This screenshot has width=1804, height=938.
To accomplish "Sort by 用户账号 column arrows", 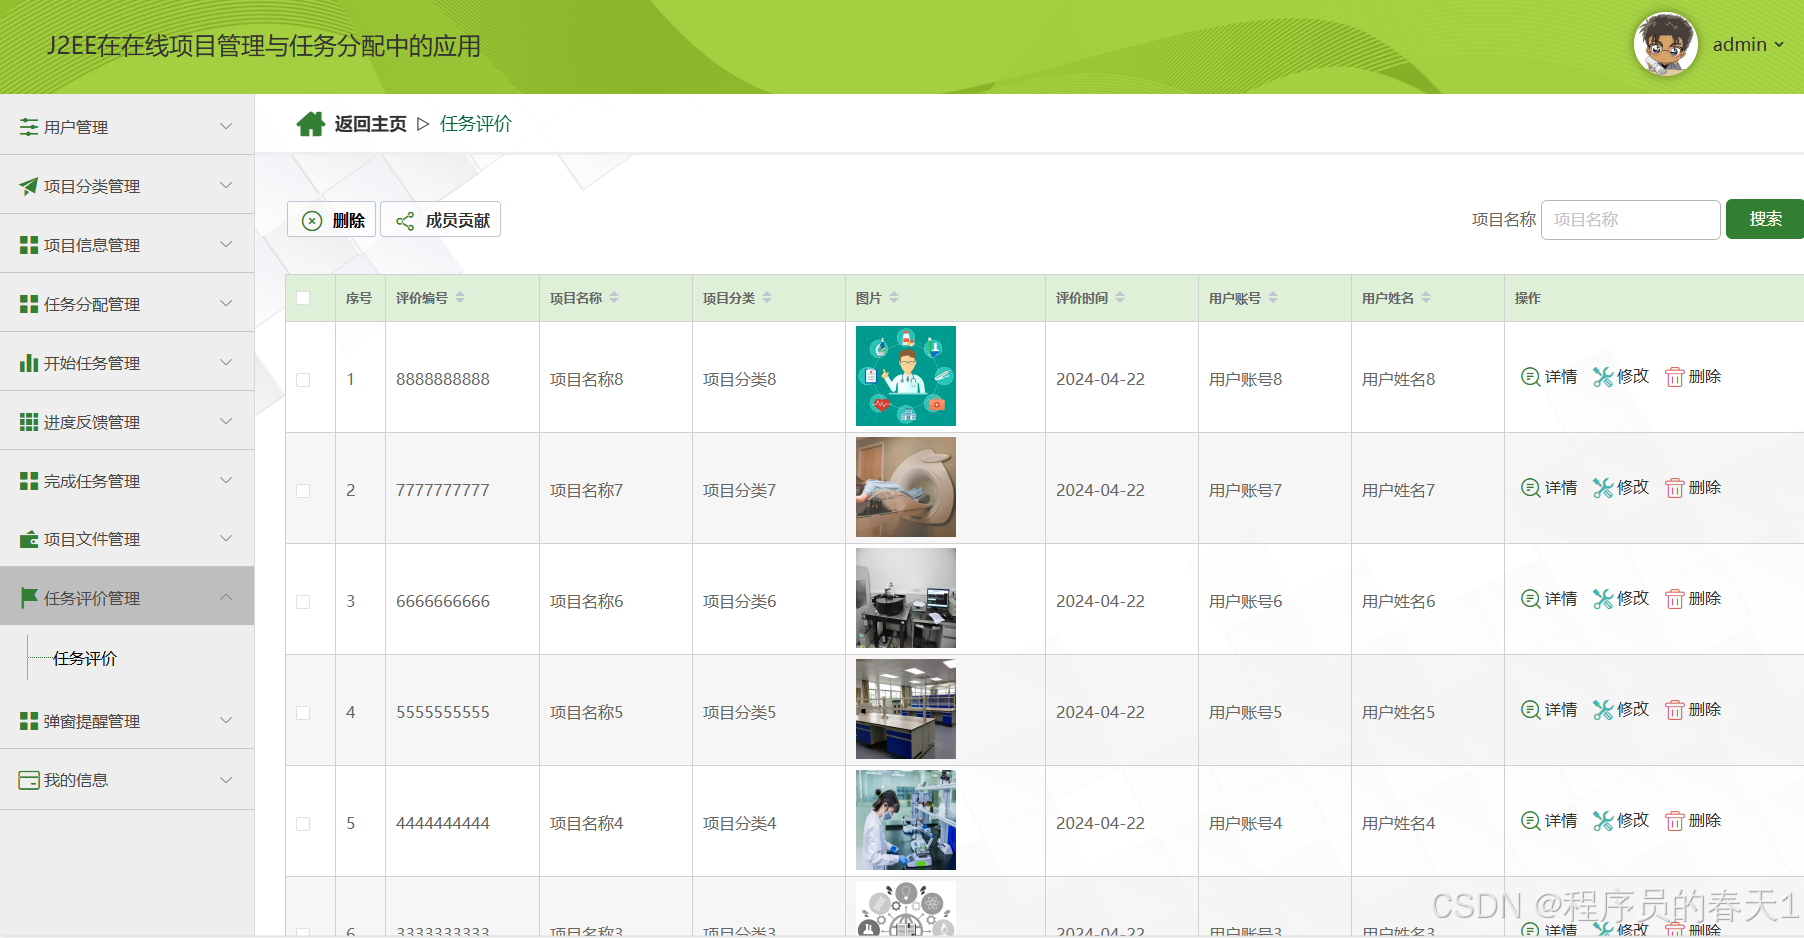I will click(x=1273, y=298).
